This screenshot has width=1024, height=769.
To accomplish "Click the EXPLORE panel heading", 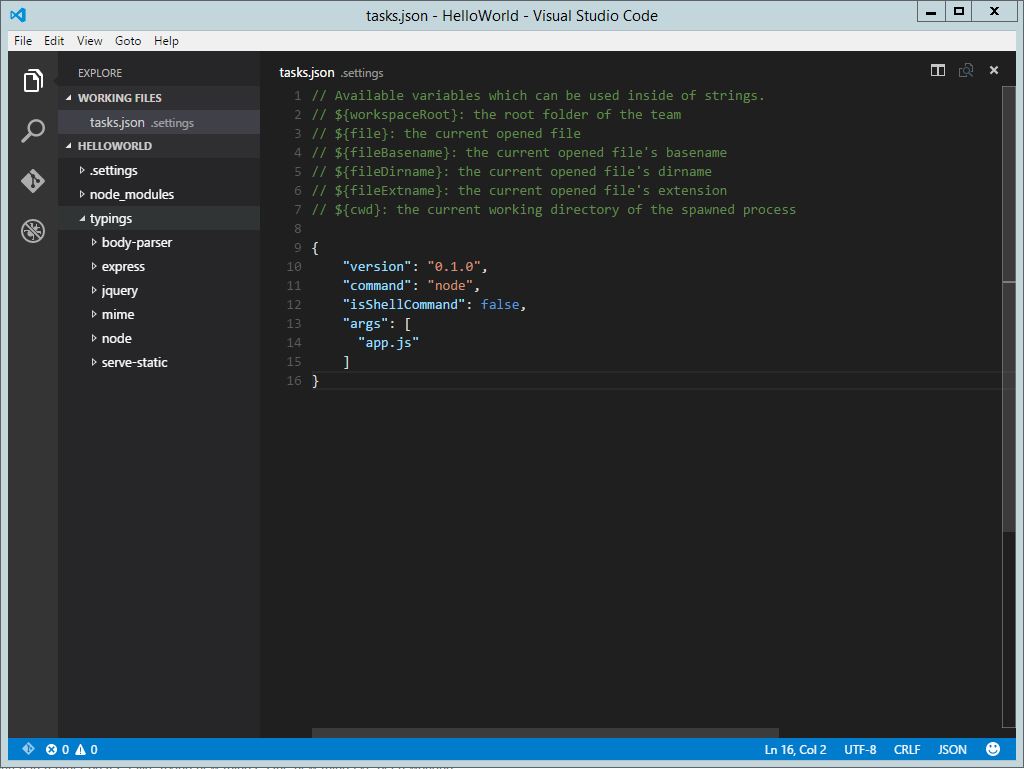I will (x=100, y=73).
